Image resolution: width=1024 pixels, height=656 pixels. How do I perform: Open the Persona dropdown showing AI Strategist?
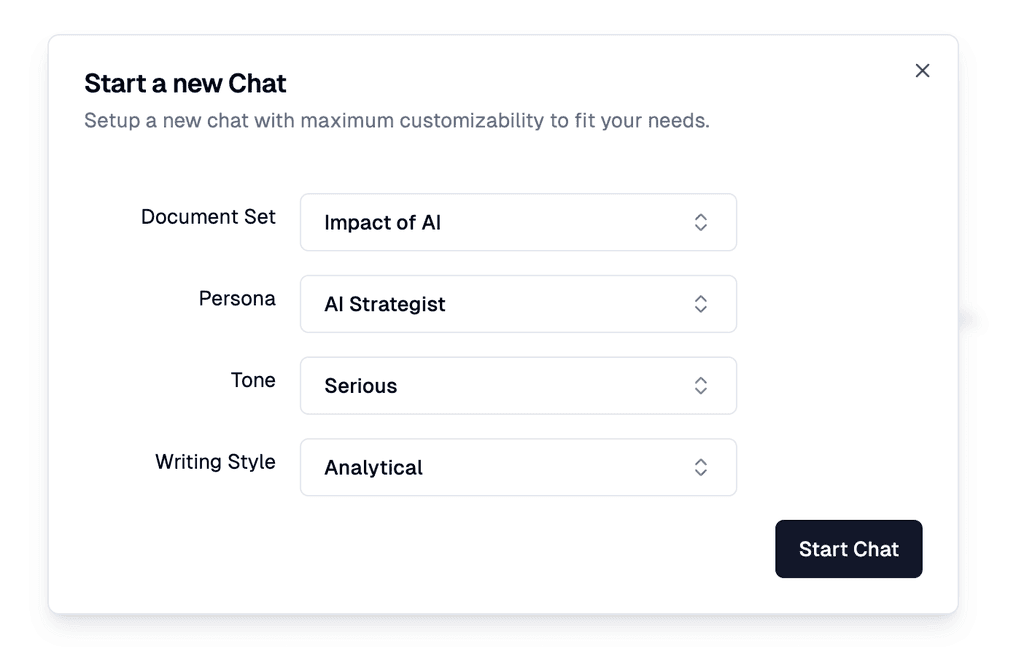pos(518,304)
